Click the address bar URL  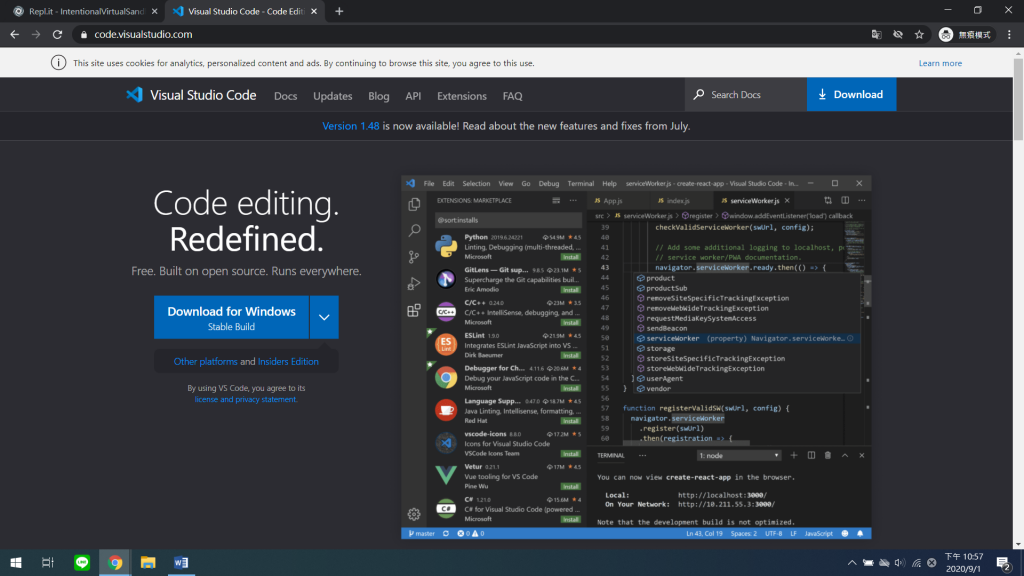tap(143, 35)
